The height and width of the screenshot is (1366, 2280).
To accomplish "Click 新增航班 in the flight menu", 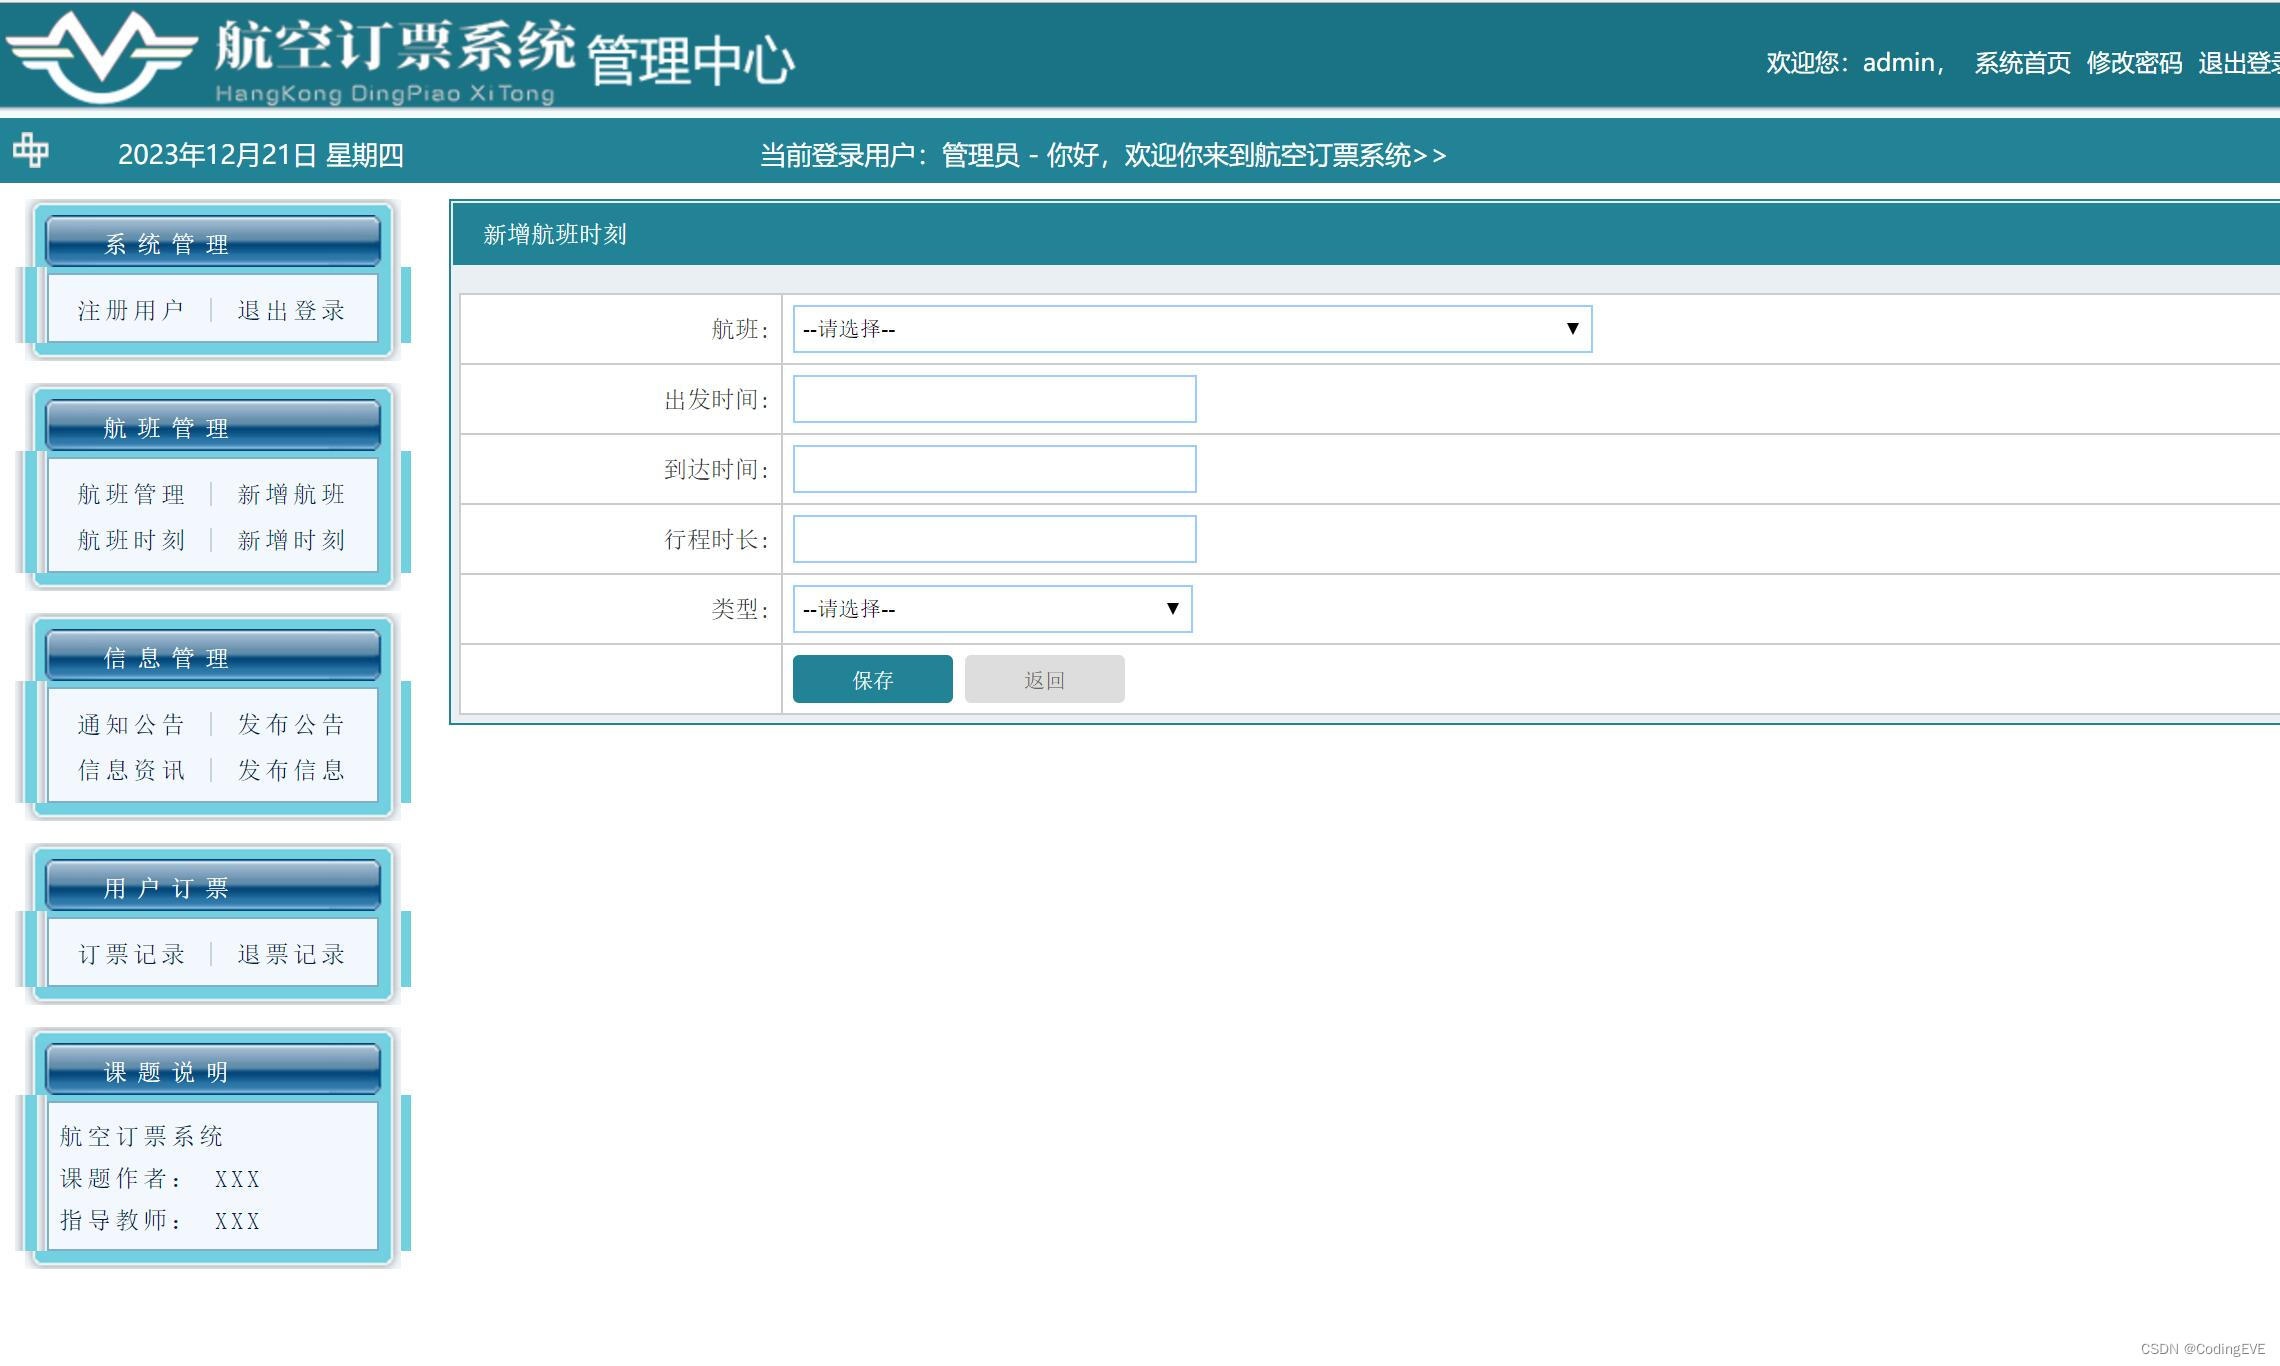I will click(x=290, y=494).
